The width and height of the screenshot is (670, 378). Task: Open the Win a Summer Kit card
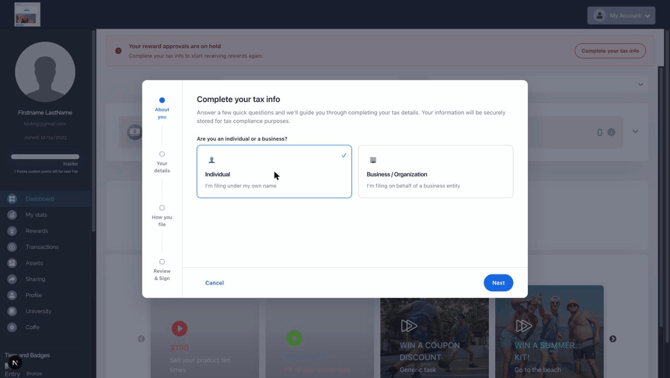click(x=550, y=331)
